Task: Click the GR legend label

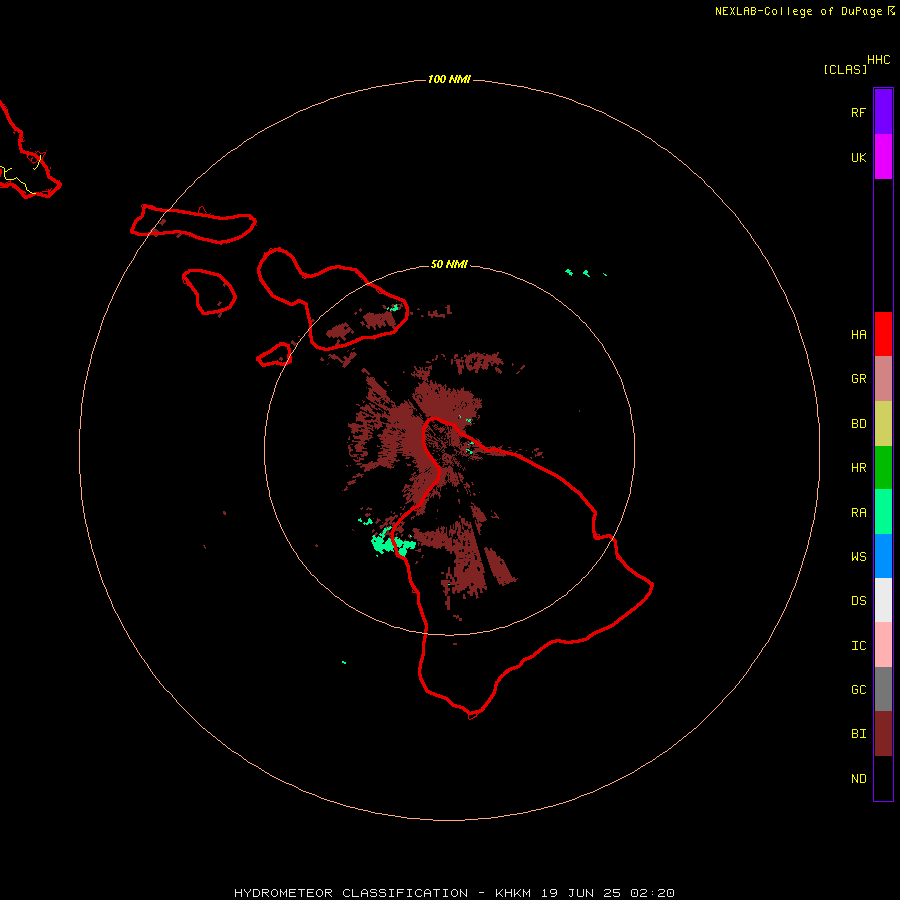Action: tap(859, 379)
